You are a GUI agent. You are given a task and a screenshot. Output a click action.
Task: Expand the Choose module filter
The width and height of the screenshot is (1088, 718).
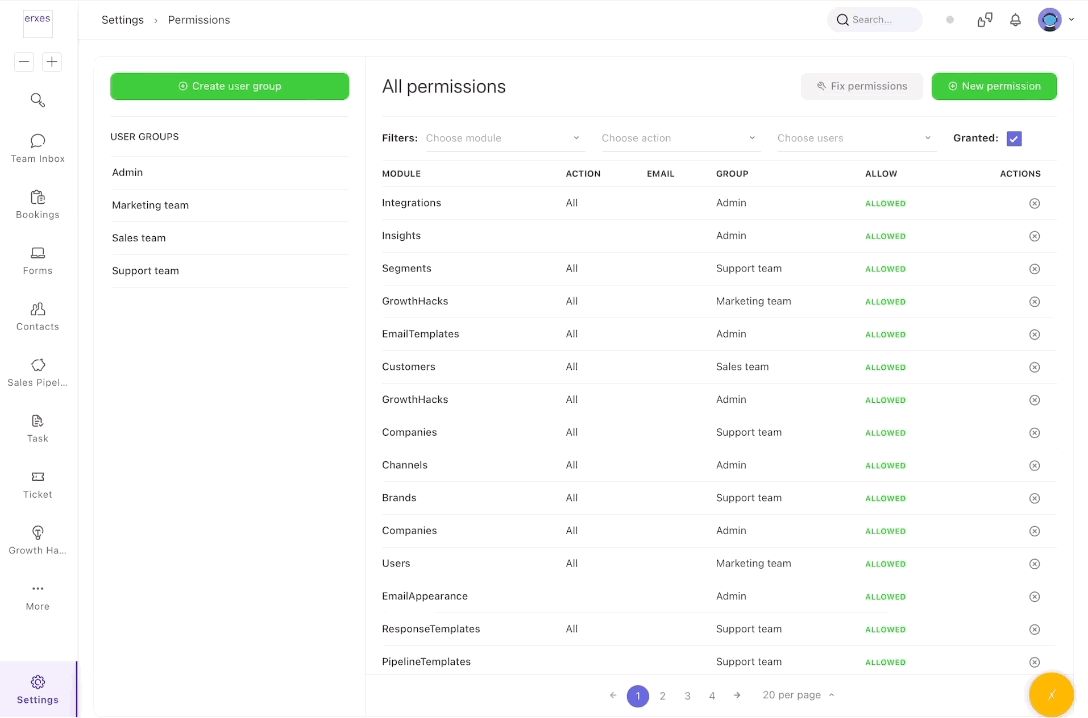503,138
